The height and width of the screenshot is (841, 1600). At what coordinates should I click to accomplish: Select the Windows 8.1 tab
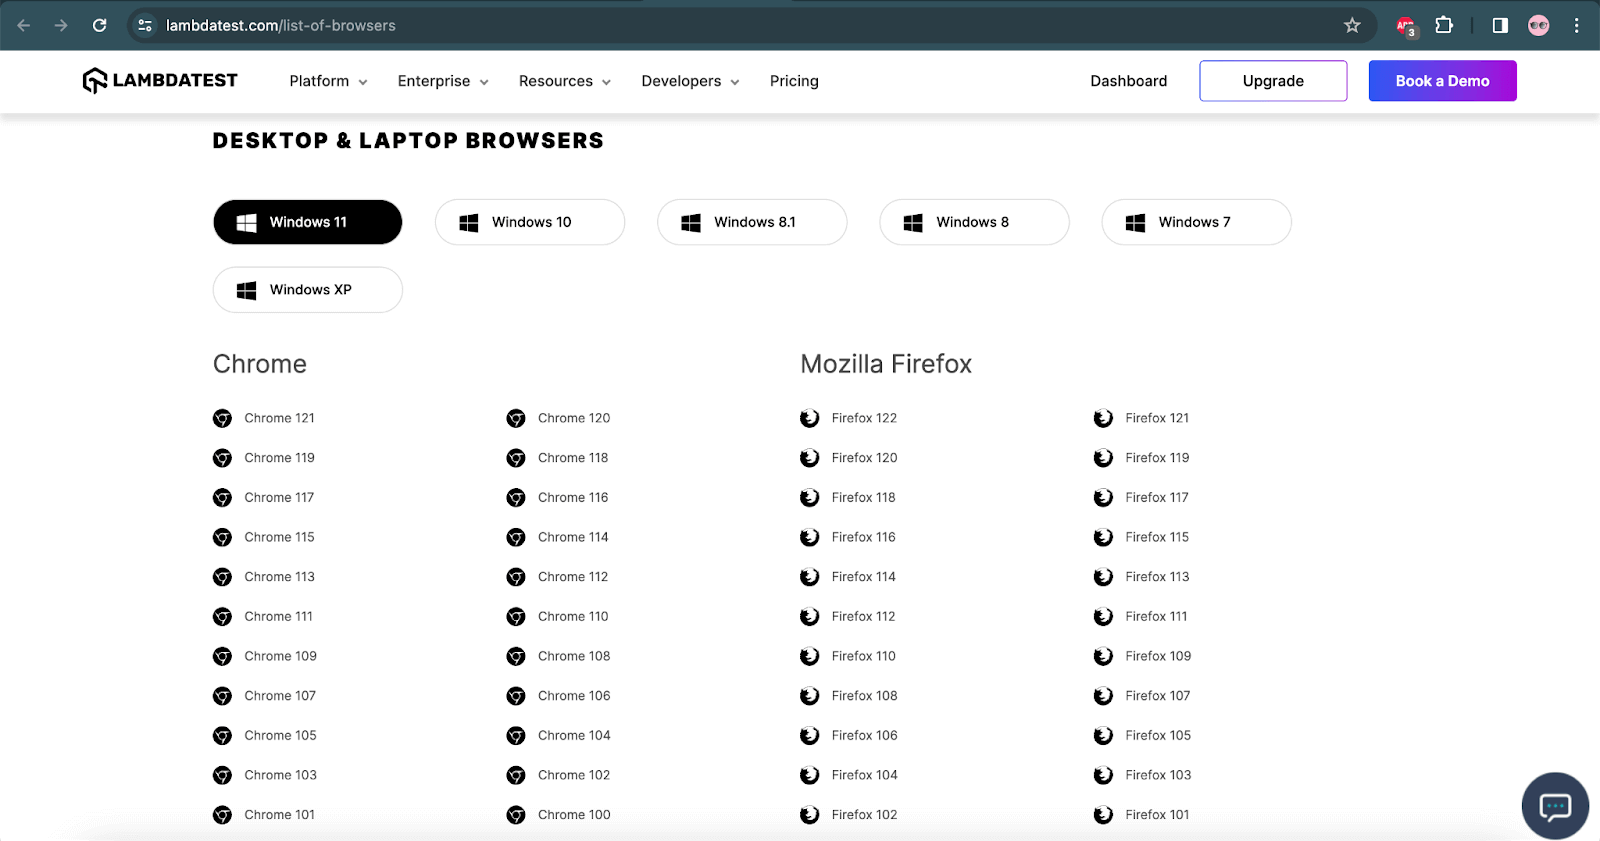(752, 222)
